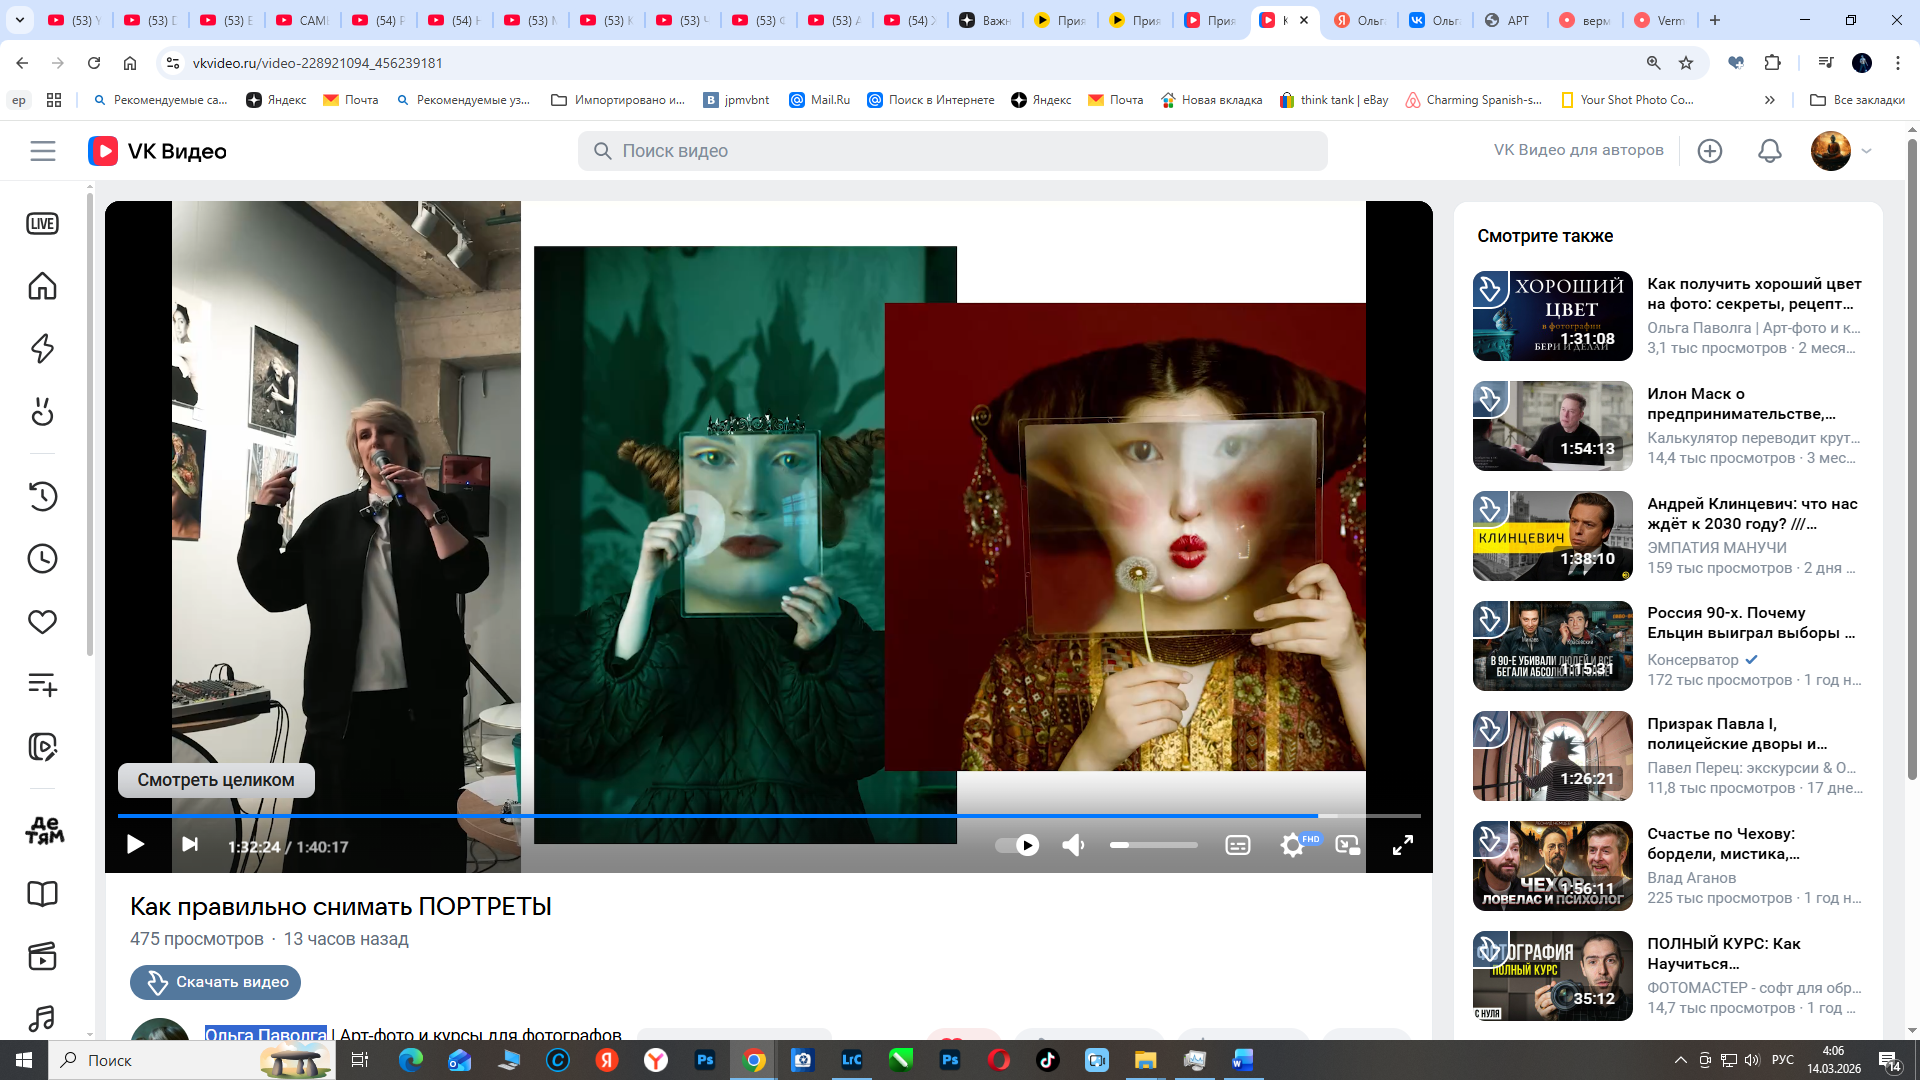1920x1080 pixels.
Task: Open watch history in the sidebar
Action: click(x=42, y=496)
